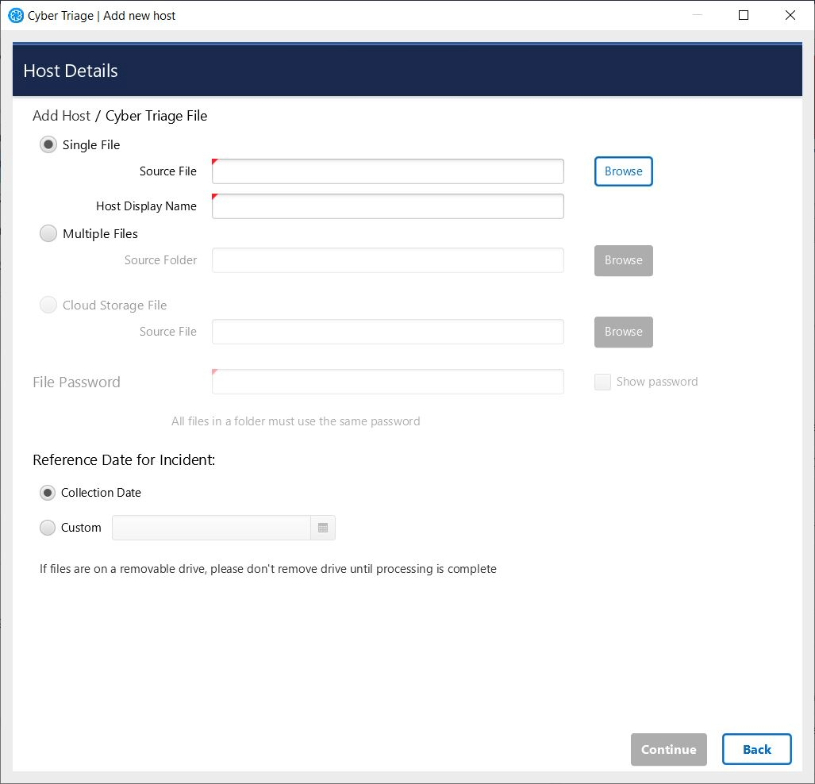Click Browse next to Source Folder
This screenshot has width=815, height=784.
623,260
